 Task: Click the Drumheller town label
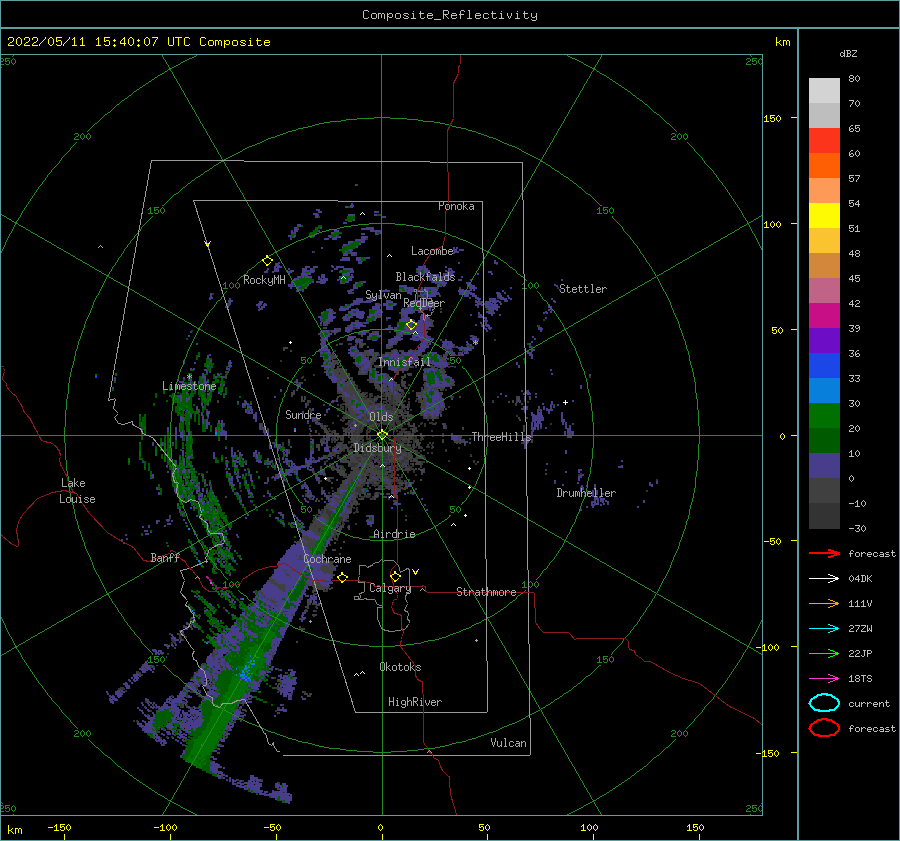click(586, 493)
